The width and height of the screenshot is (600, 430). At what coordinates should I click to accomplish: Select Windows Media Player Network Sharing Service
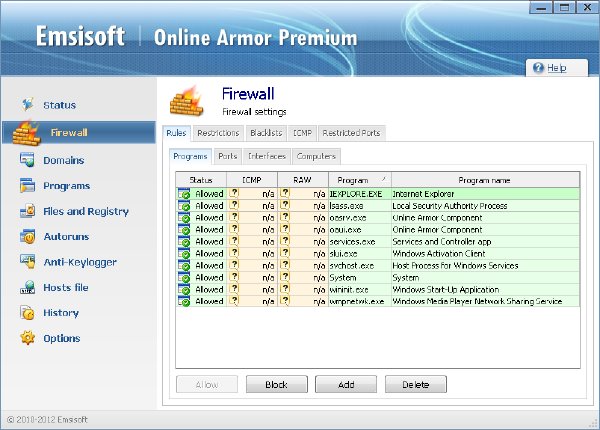[x=486, y=301]
